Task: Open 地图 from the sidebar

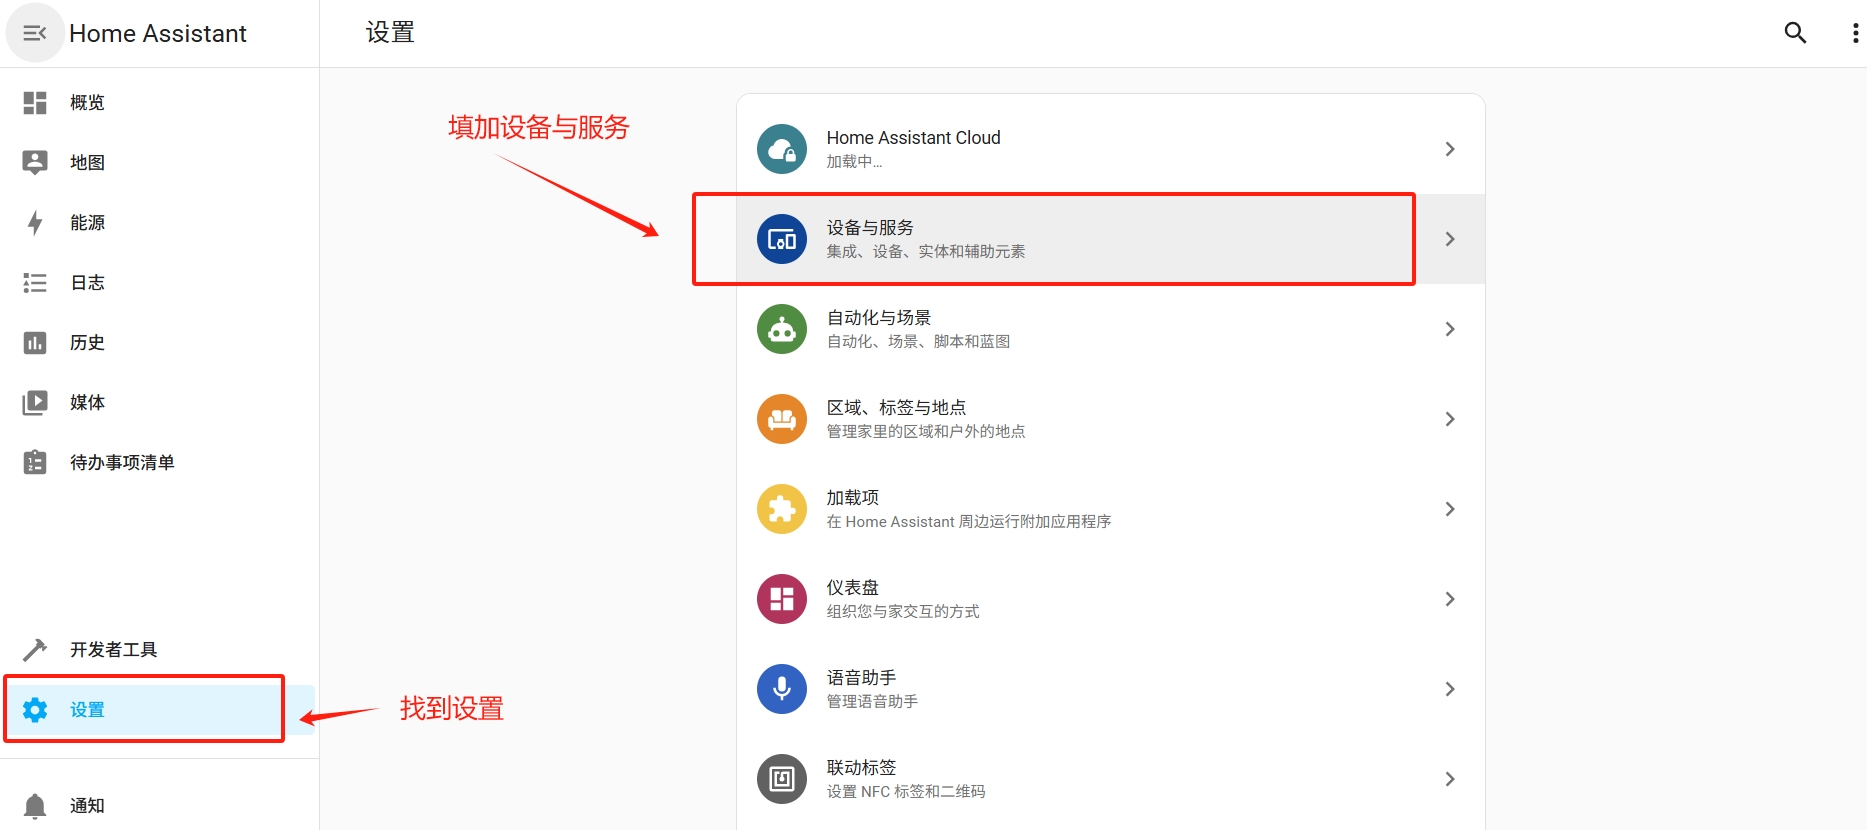Action: pos(159,163)
